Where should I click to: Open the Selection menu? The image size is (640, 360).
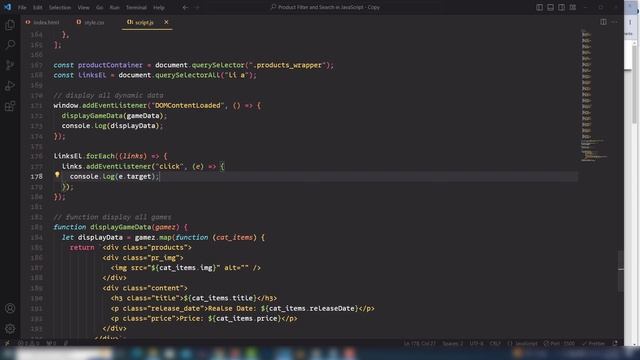click(60, 7)
